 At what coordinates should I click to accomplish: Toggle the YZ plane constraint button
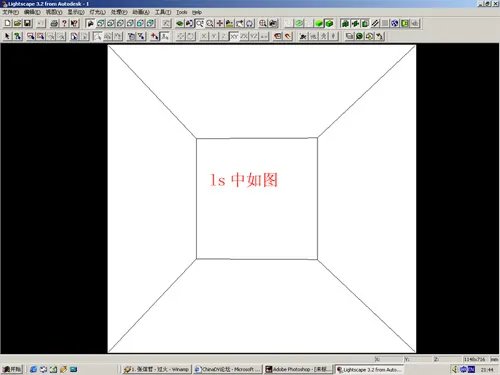254,36
